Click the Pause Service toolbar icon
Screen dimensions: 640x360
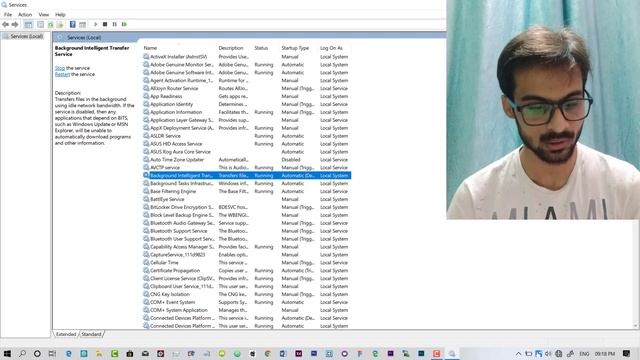pos(115,24)
